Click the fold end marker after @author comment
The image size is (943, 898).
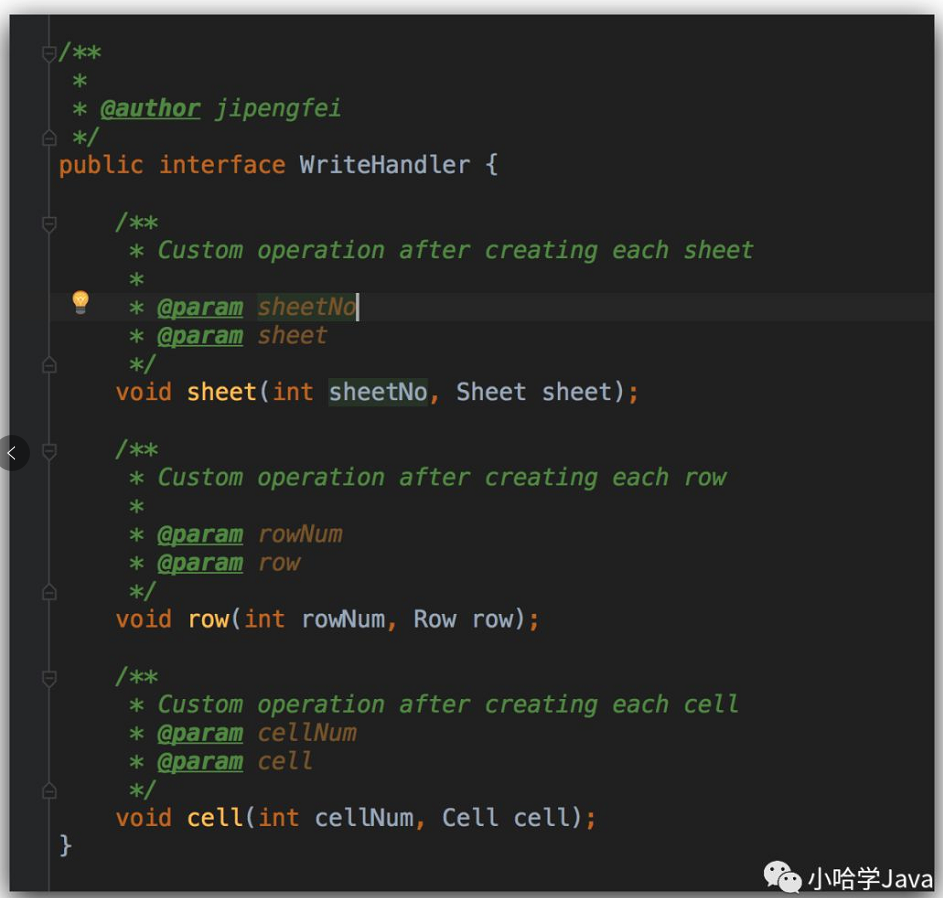[x=49, y=138]
